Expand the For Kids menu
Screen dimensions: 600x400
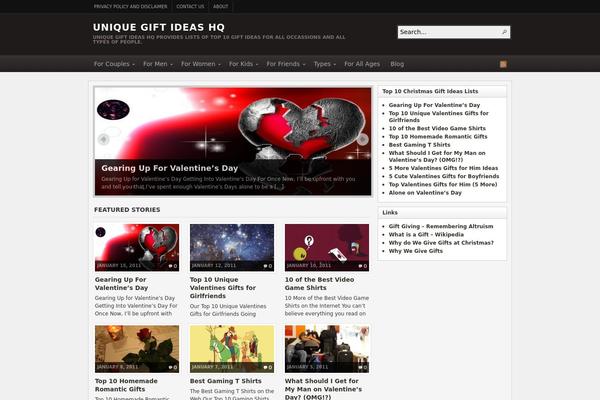pos(243,64)
